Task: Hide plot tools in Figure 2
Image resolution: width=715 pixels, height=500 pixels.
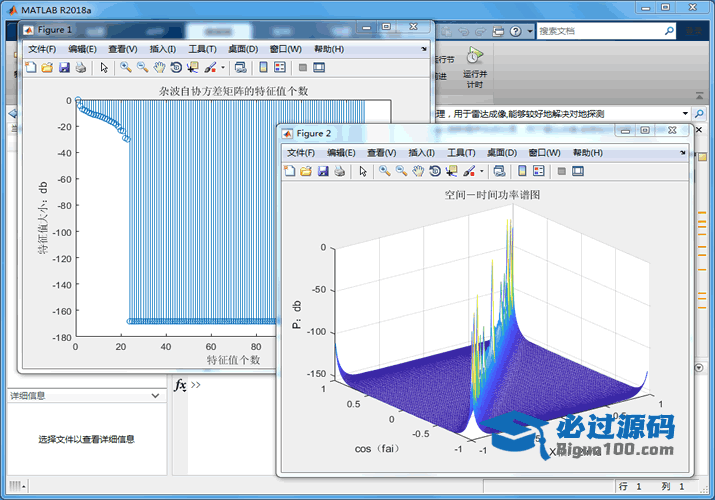Action: click(561, 171)
